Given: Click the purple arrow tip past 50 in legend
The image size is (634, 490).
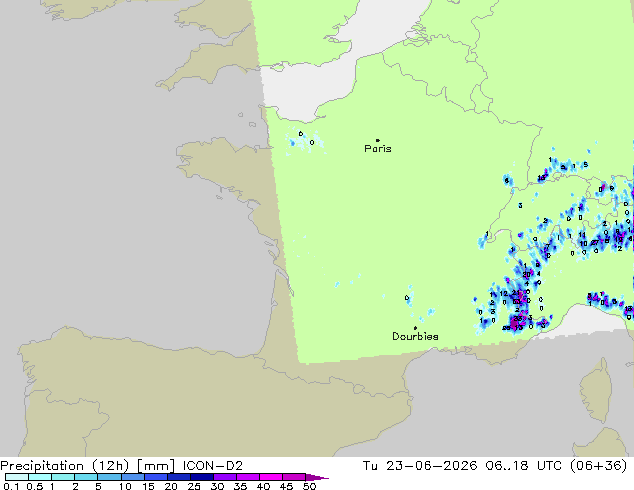Looking at the screenshot, I should coord(317,477).
